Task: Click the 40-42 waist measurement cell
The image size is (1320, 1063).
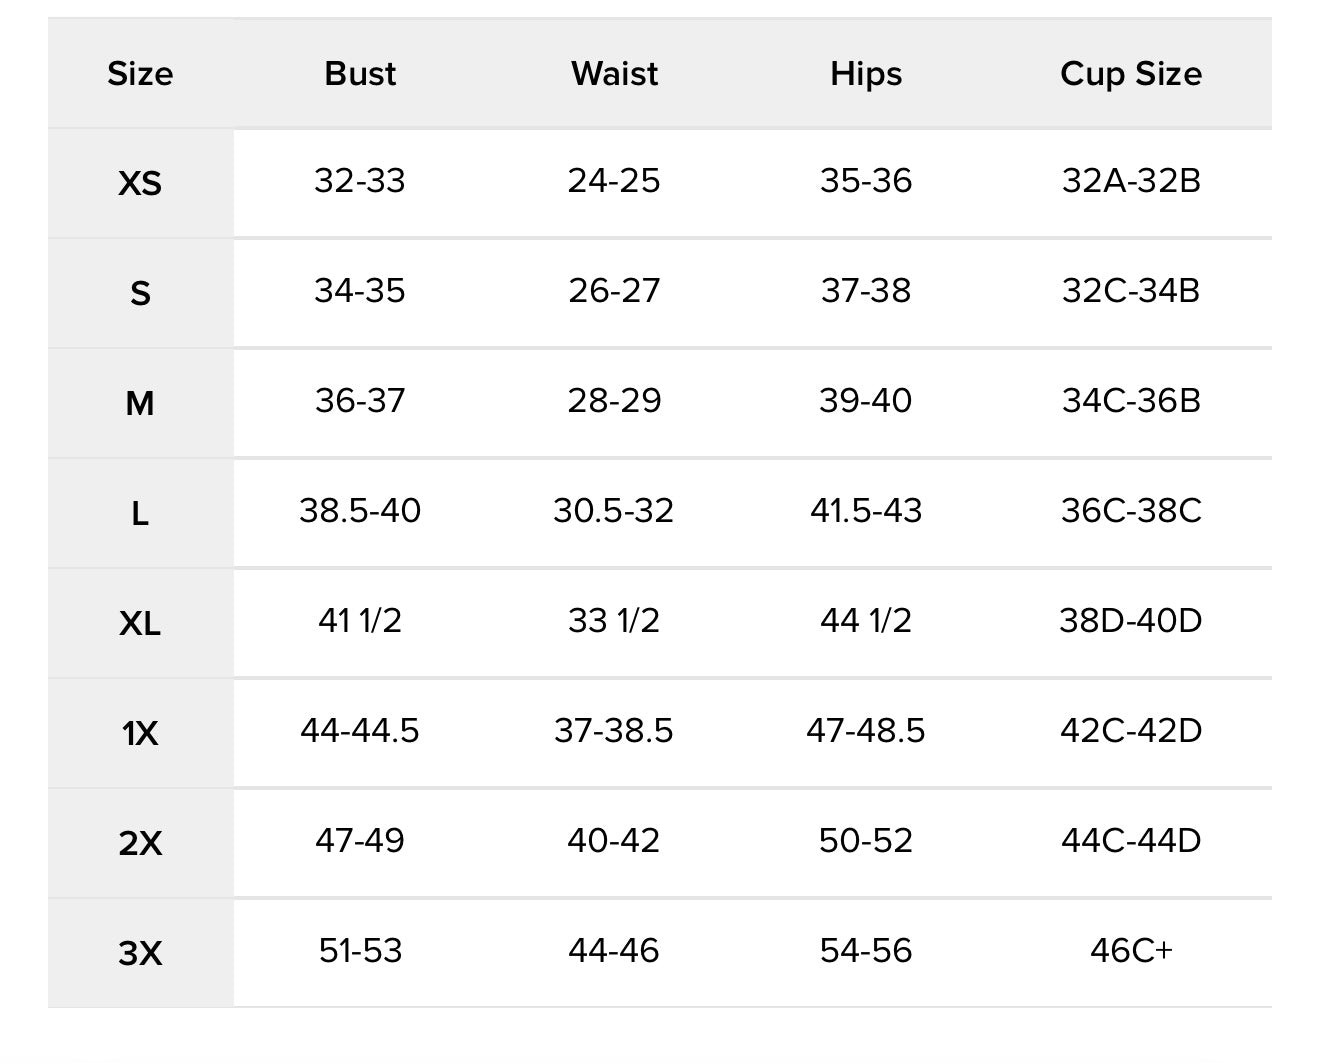Action: click(x=614, y=841)
